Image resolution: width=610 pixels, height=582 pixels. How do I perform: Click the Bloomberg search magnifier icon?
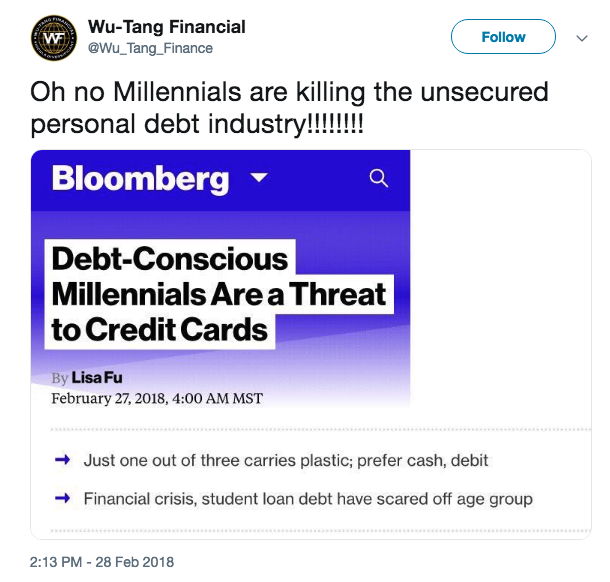click(x=378, y=178)
